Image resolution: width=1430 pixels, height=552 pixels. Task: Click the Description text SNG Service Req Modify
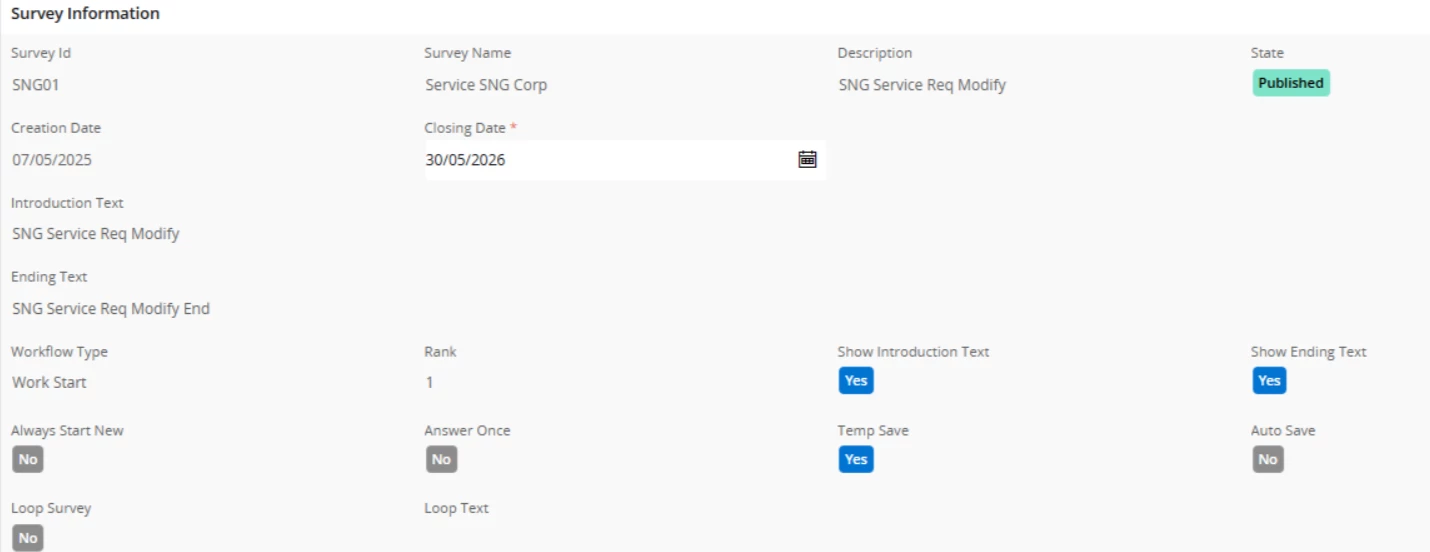pyautogui.click(x=922, y=85)
